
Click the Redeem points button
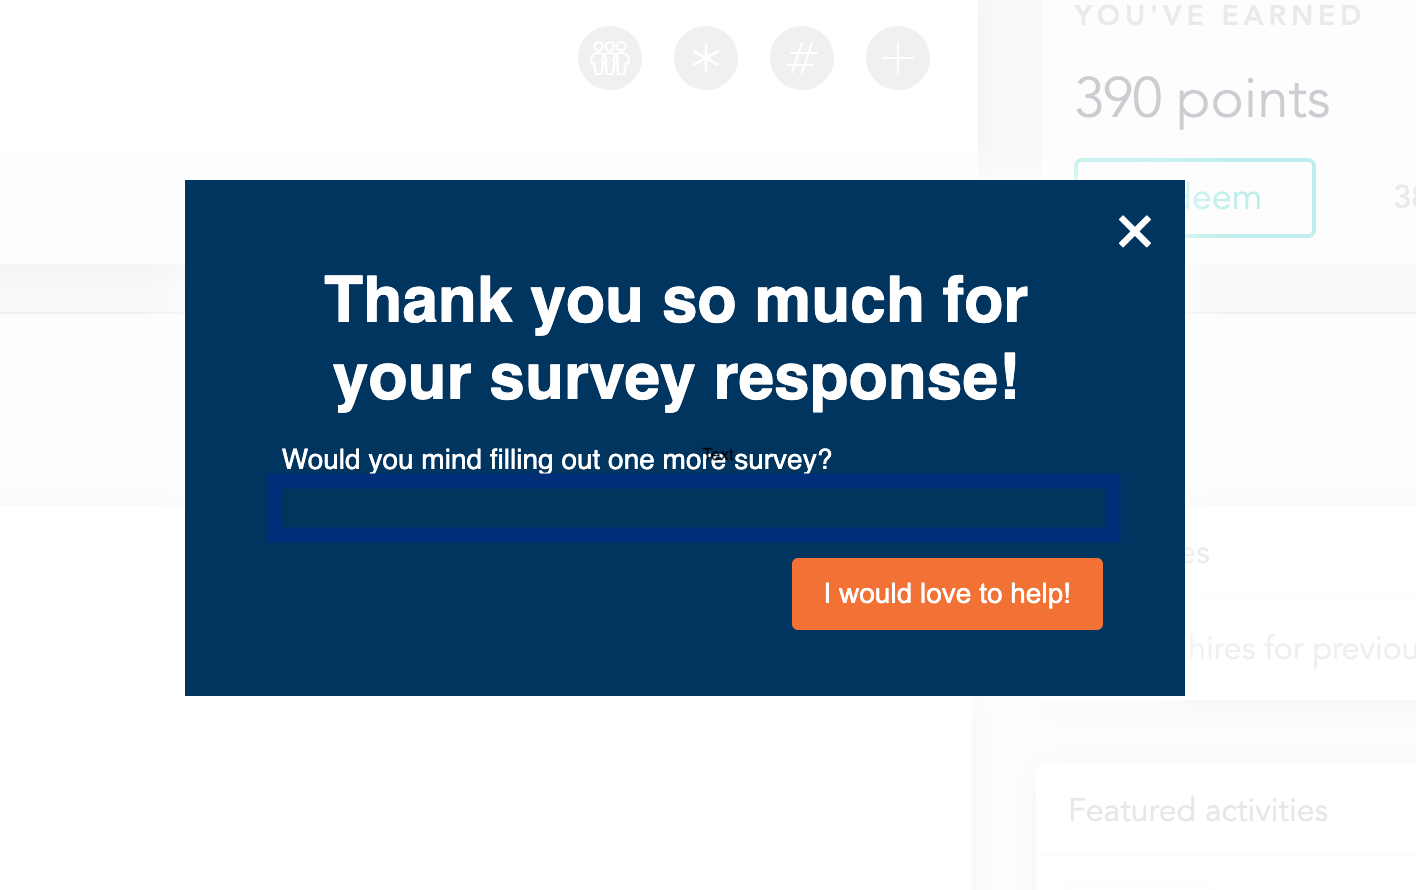pyautogui.click(x=1250, y=198)
